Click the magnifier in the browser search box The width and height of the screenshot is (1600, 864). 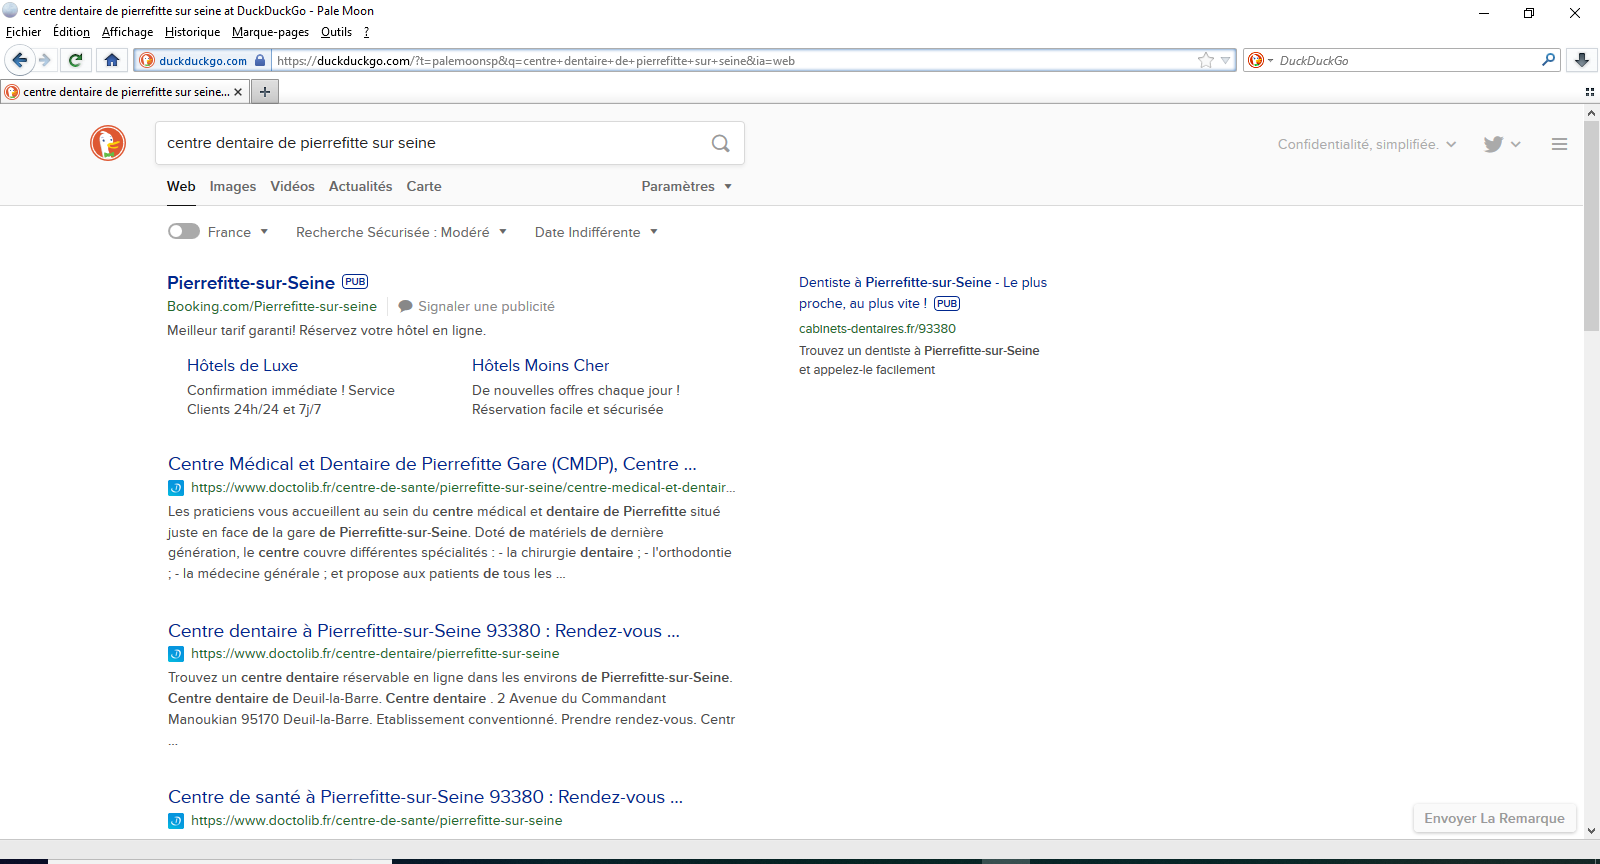pyautogui.click(x=1548, y=60)
